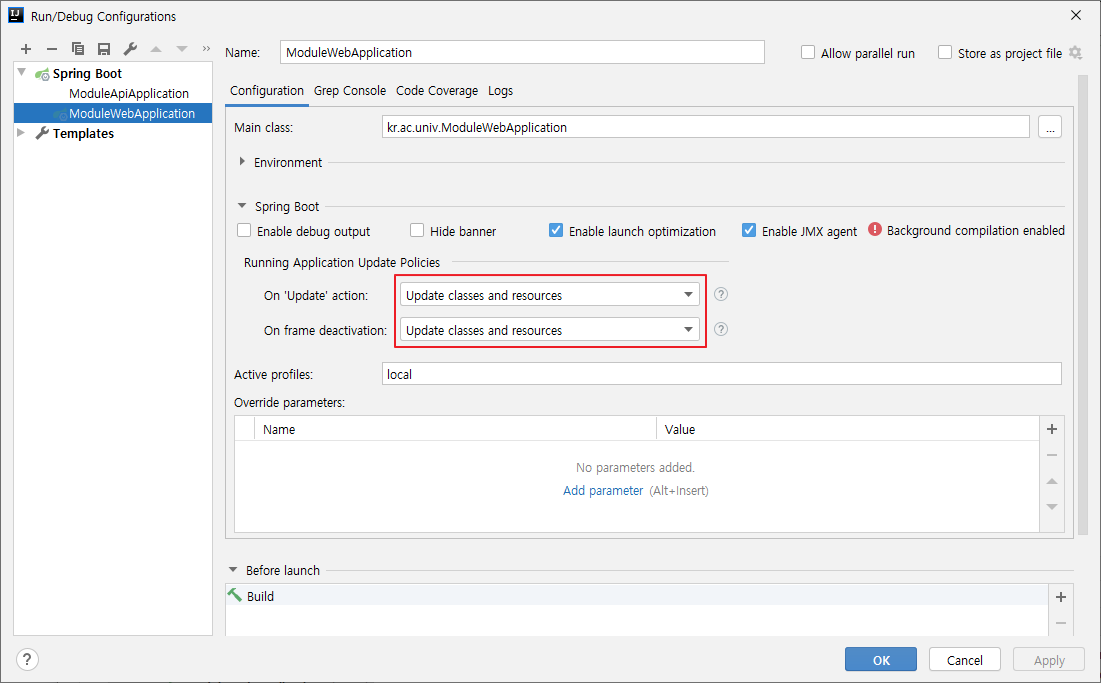Click help icon beside frame deactivation dropdown
The image size is (1101, 683).
tap(720, 329)
